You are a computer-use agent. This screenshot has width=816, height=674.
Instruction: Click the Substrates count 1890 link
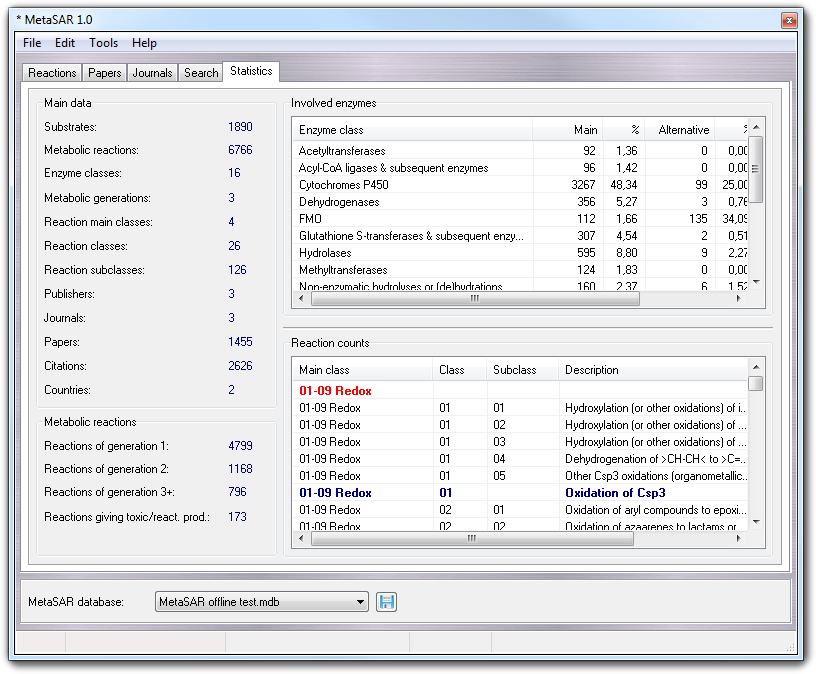[x=240, y=127]
